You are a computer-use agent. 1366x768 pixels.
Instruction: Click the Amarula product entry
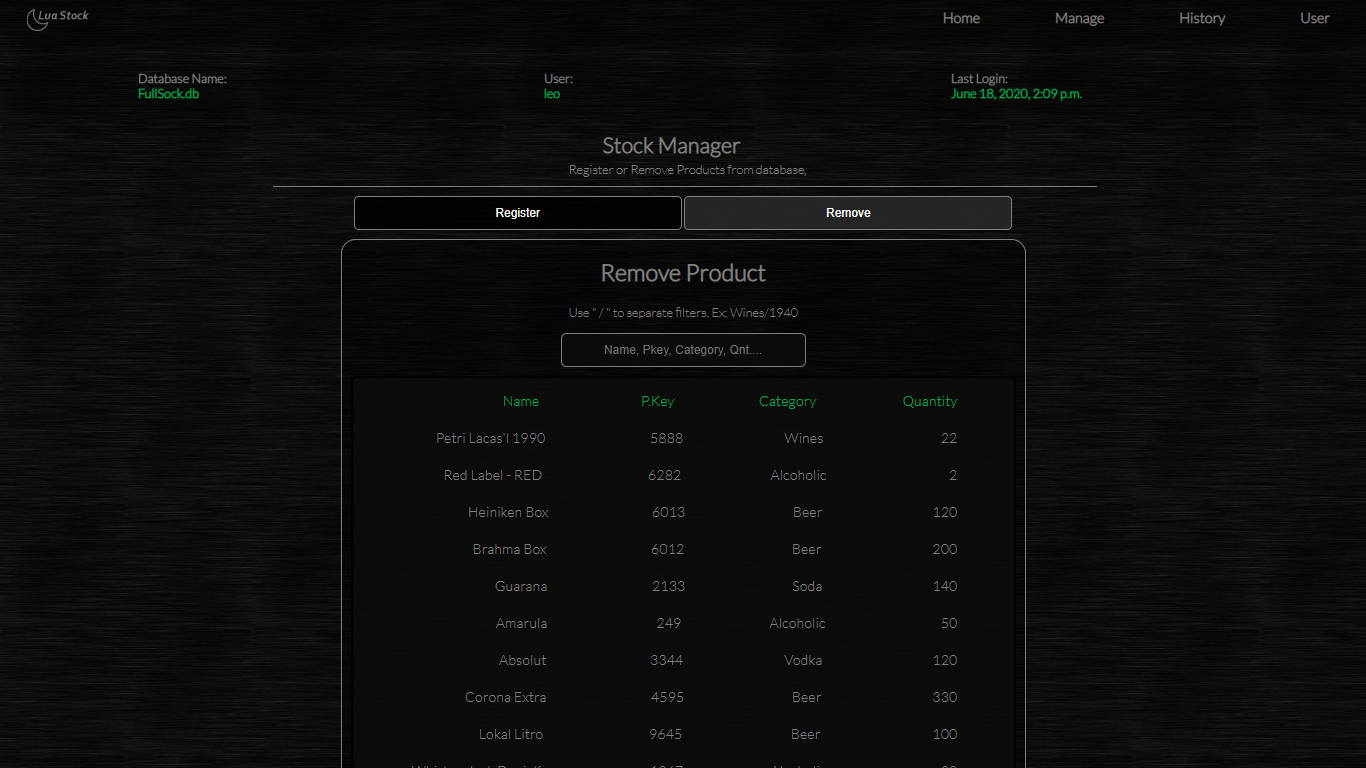(521, 623)
